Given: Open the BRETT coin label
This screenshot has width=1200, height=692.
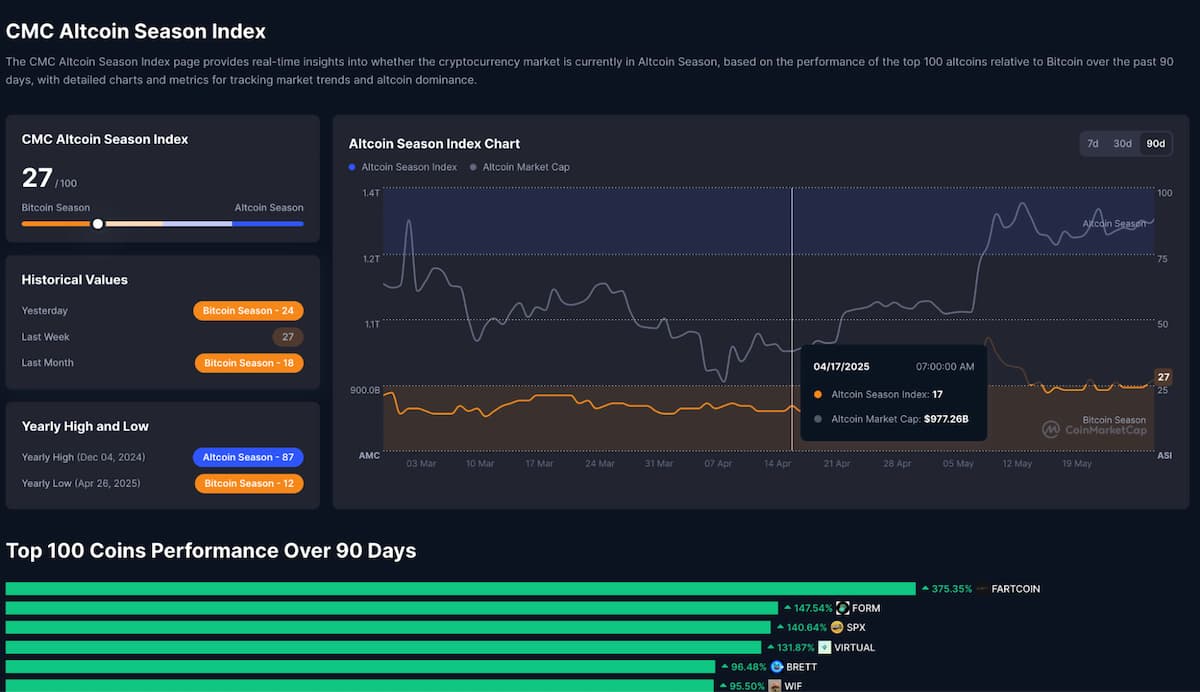Looking at the screenshot, I should tap(802, 667).
